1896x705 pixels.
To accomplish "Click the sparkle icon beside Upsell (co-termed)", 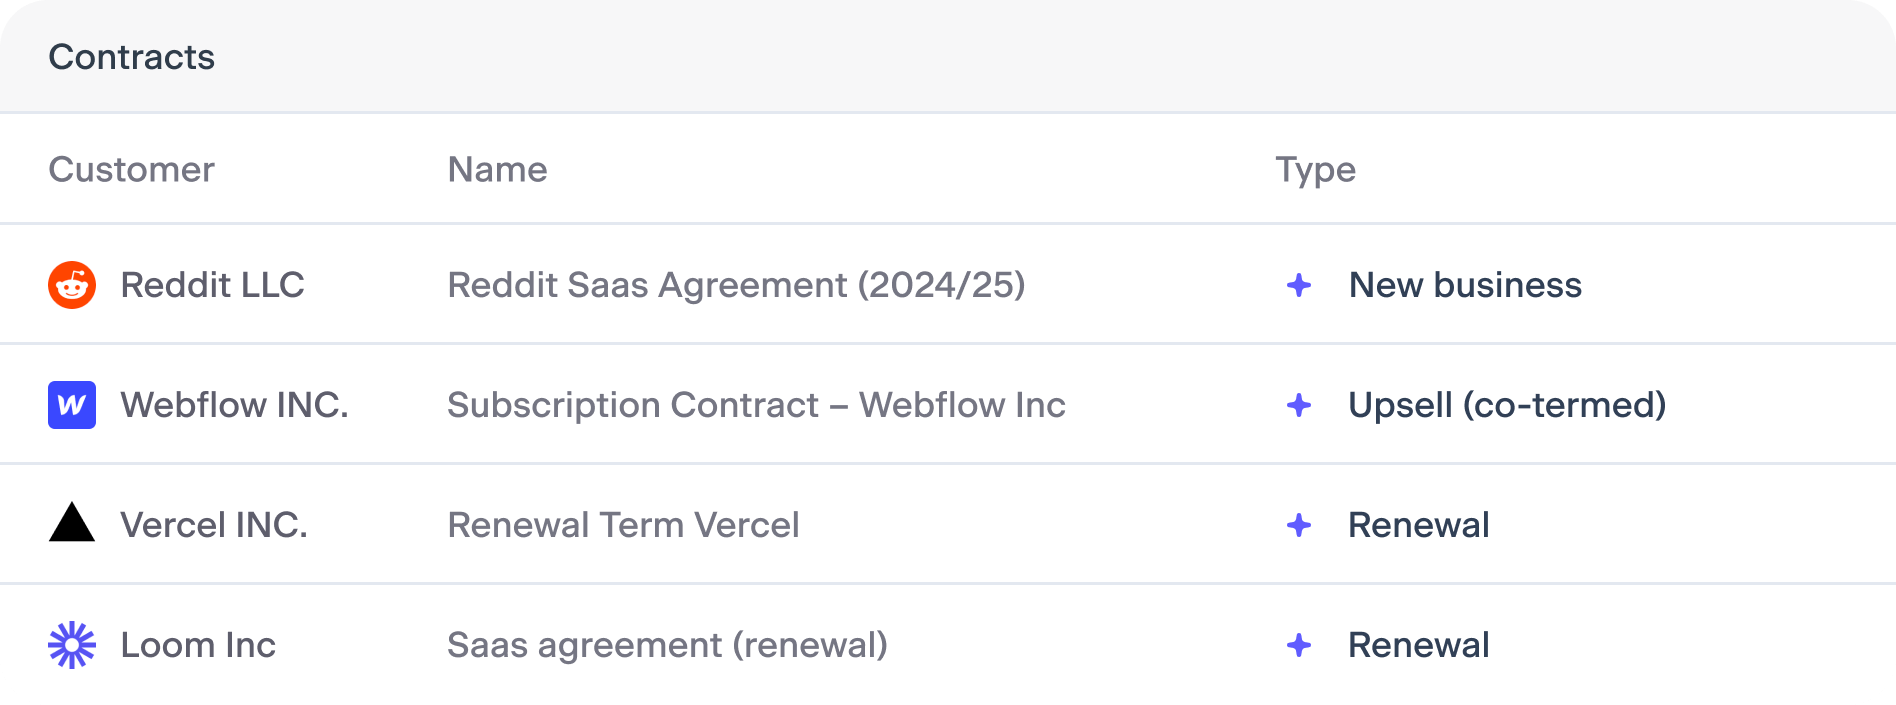I will click(1299, 405).
